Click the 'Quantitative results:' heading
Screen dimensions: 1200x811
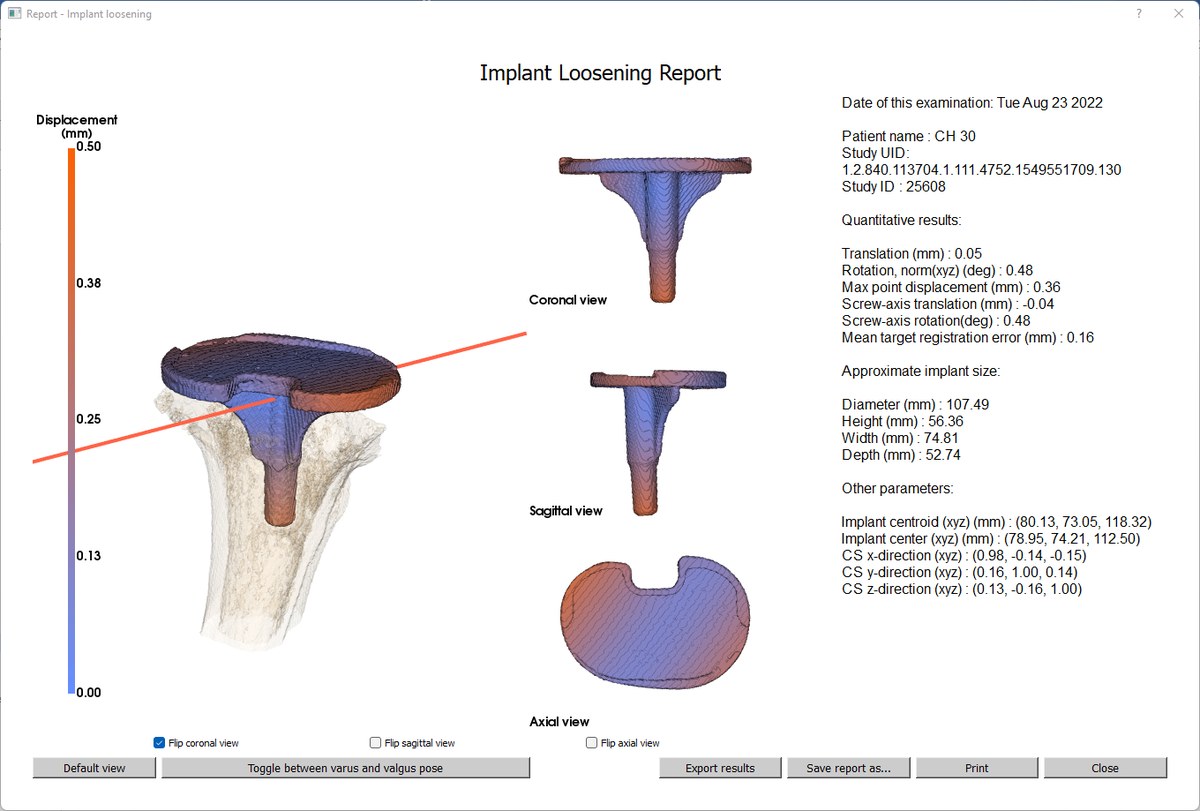click(x=902, y=220)
